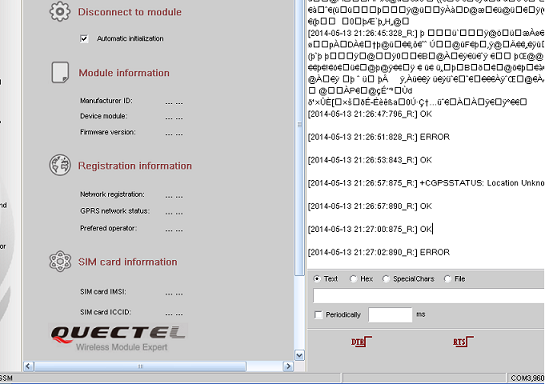557x384 pixels.
Task: Click the SIM card IMSI label
Action: pyautogui.click(x=103, y=292)
